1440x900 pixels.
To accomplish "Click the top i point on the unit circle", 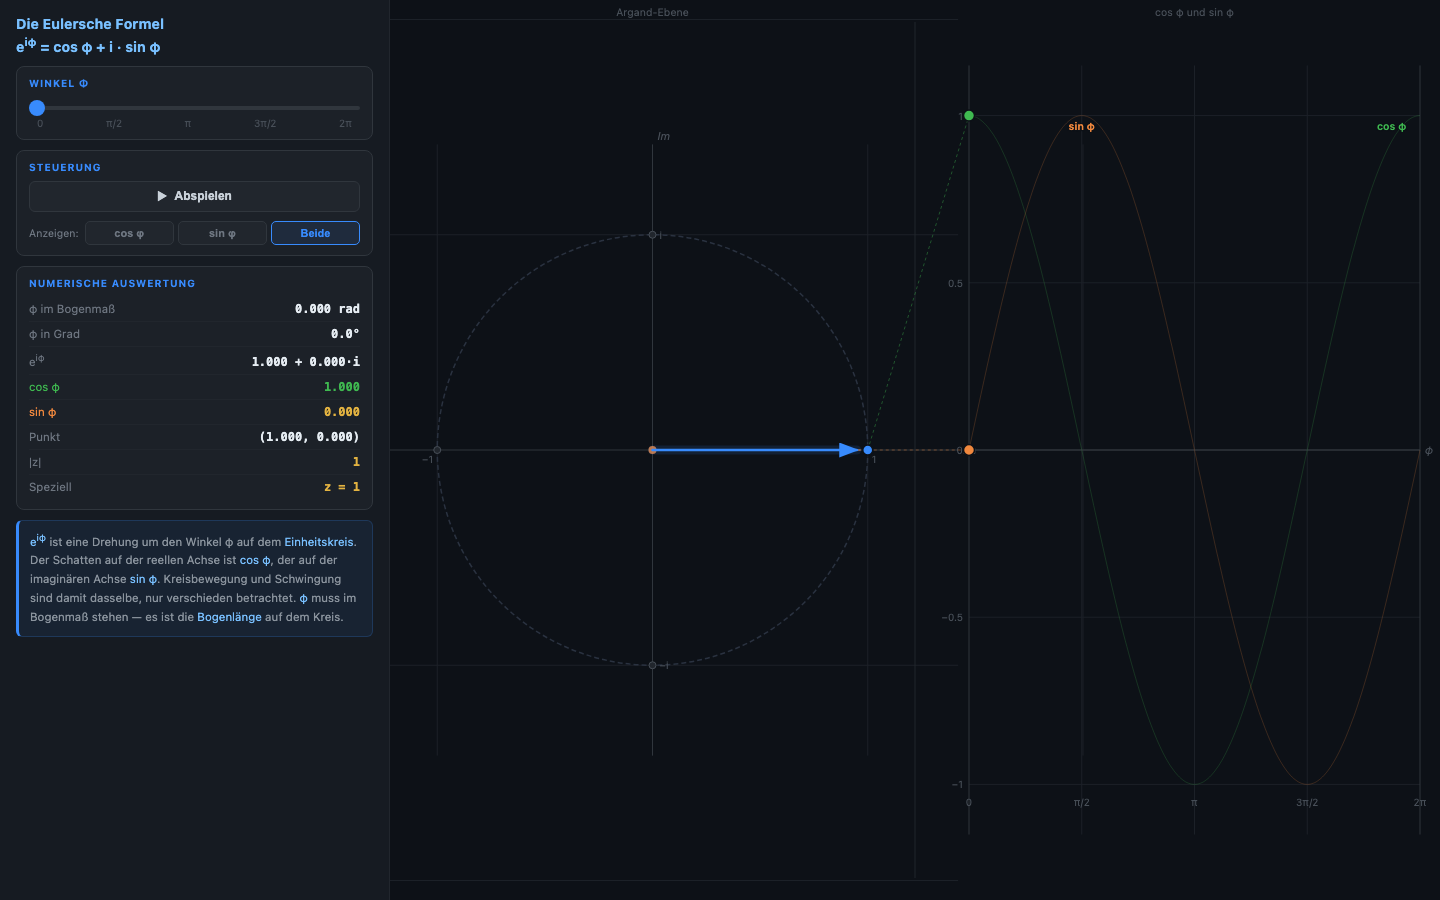I will 652,235.
